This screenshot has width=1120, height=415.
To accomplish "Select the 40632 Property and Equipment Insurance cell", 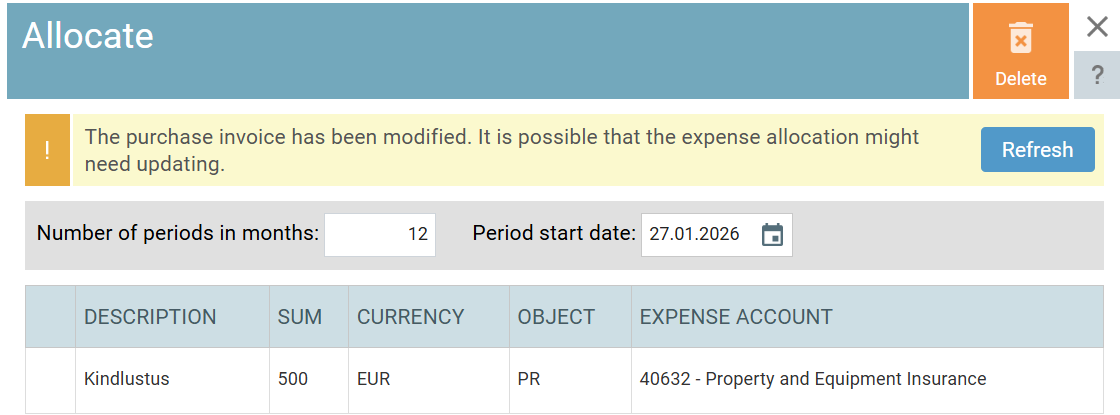I will 867,379.
